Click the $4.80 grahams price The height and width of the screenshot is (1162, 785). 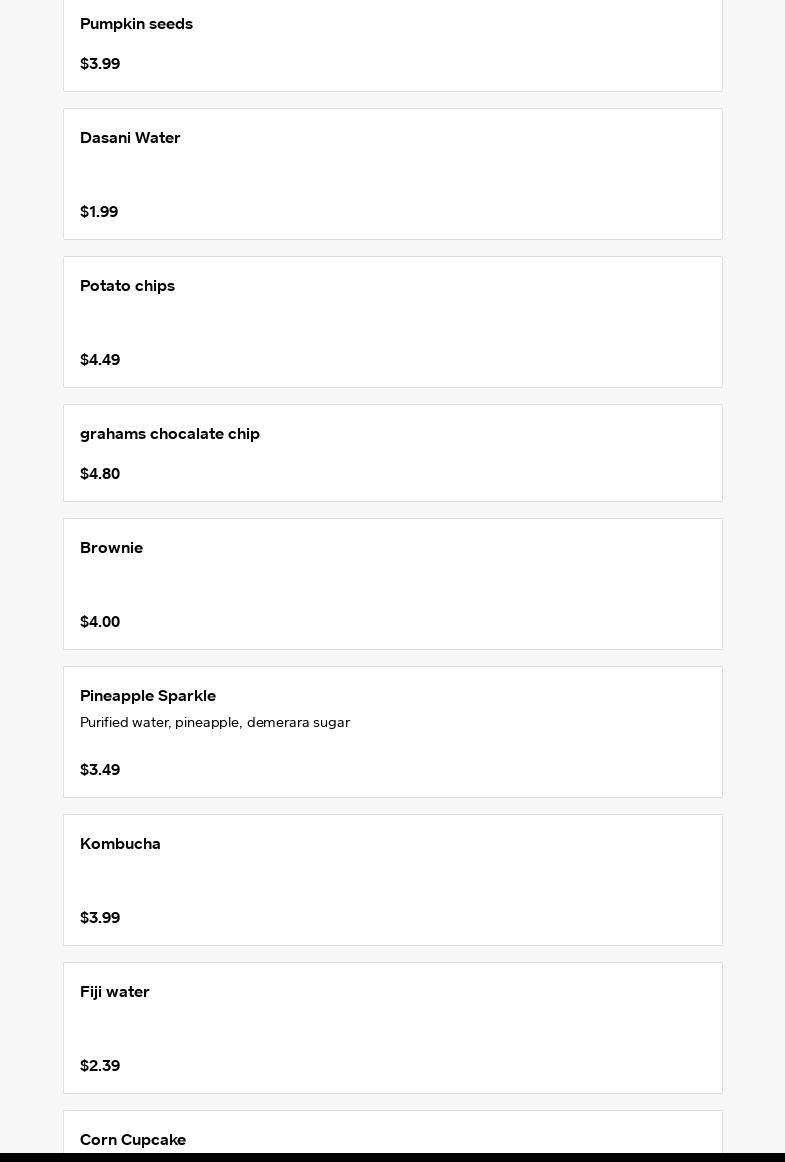click(x=100, y=474)
